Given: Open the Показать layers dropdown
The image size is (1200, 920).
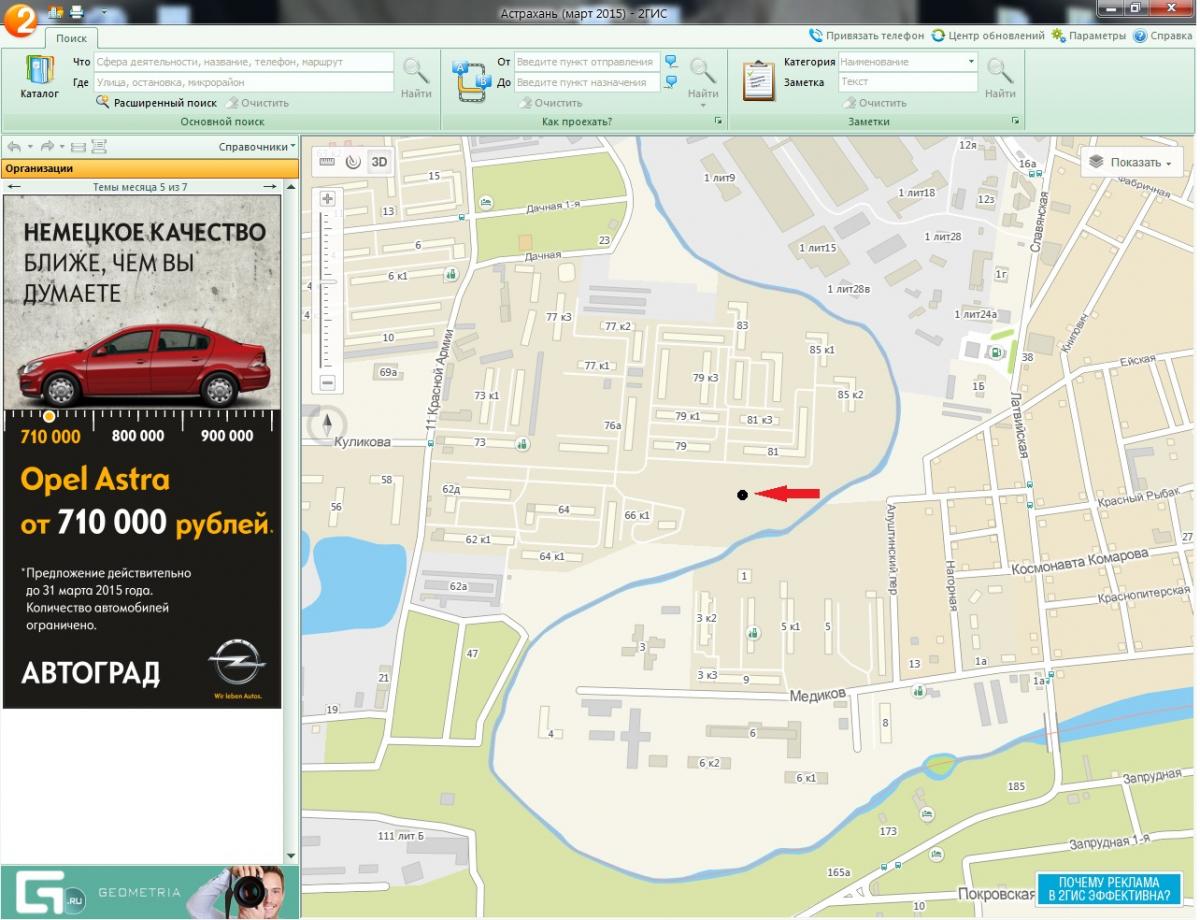Looking at the screenshot, I should coord(1131,162).
